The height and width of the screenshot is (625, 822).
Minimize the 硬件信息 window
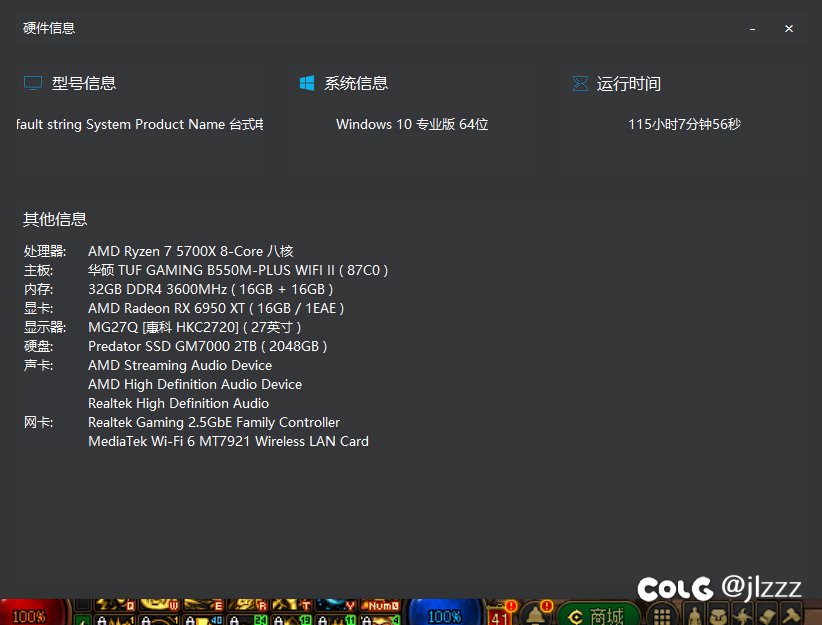[x=752, y=29]
